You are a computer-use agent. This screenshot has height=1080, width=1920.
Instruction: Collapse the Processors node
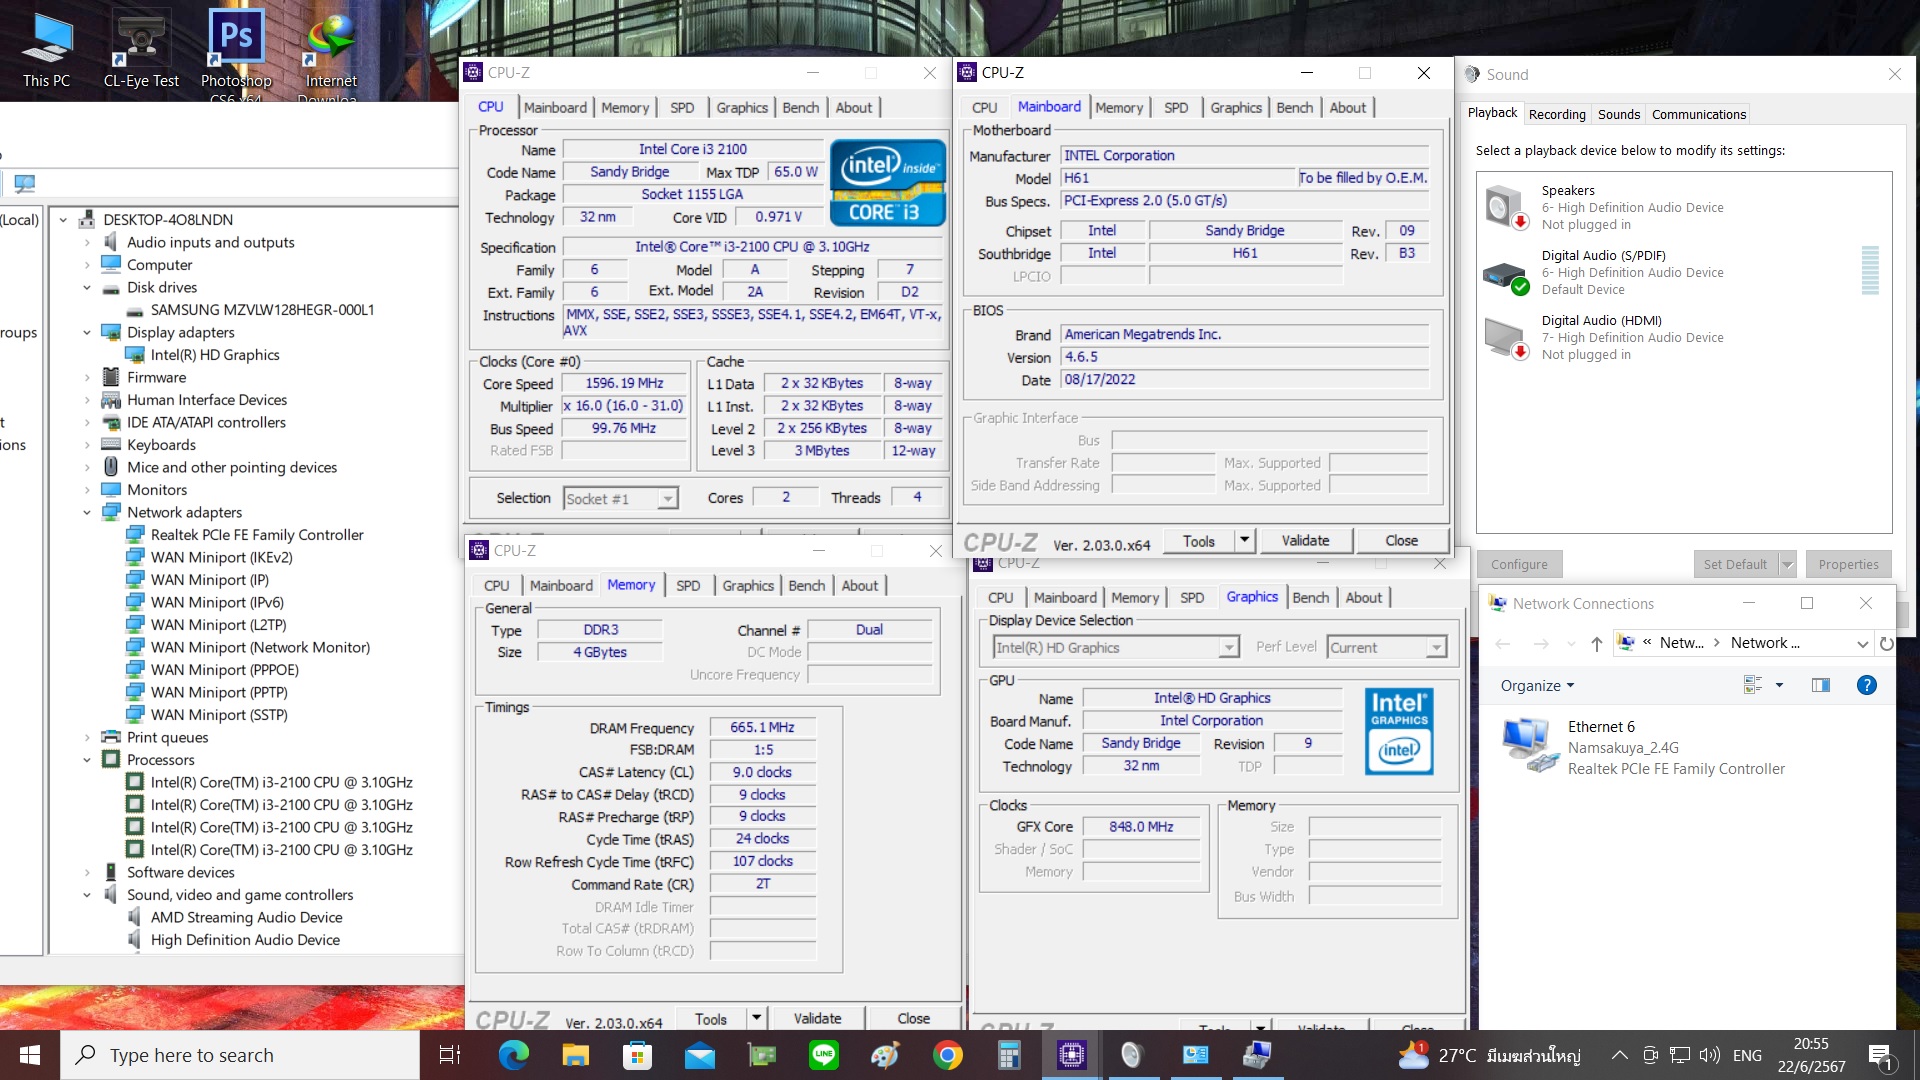click(87, 760)
